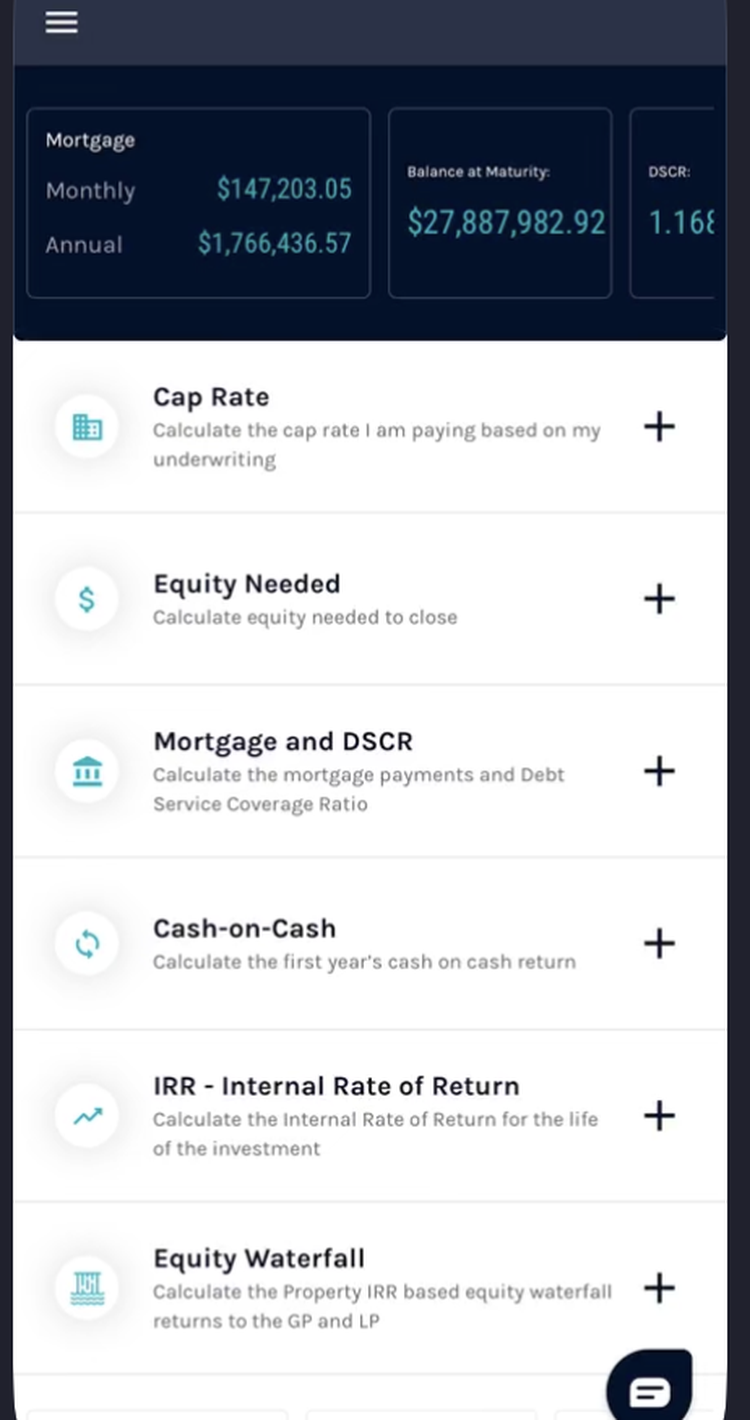Click the Equity Waterfall icon
750x1420 pixels.
pos(87,1287)
